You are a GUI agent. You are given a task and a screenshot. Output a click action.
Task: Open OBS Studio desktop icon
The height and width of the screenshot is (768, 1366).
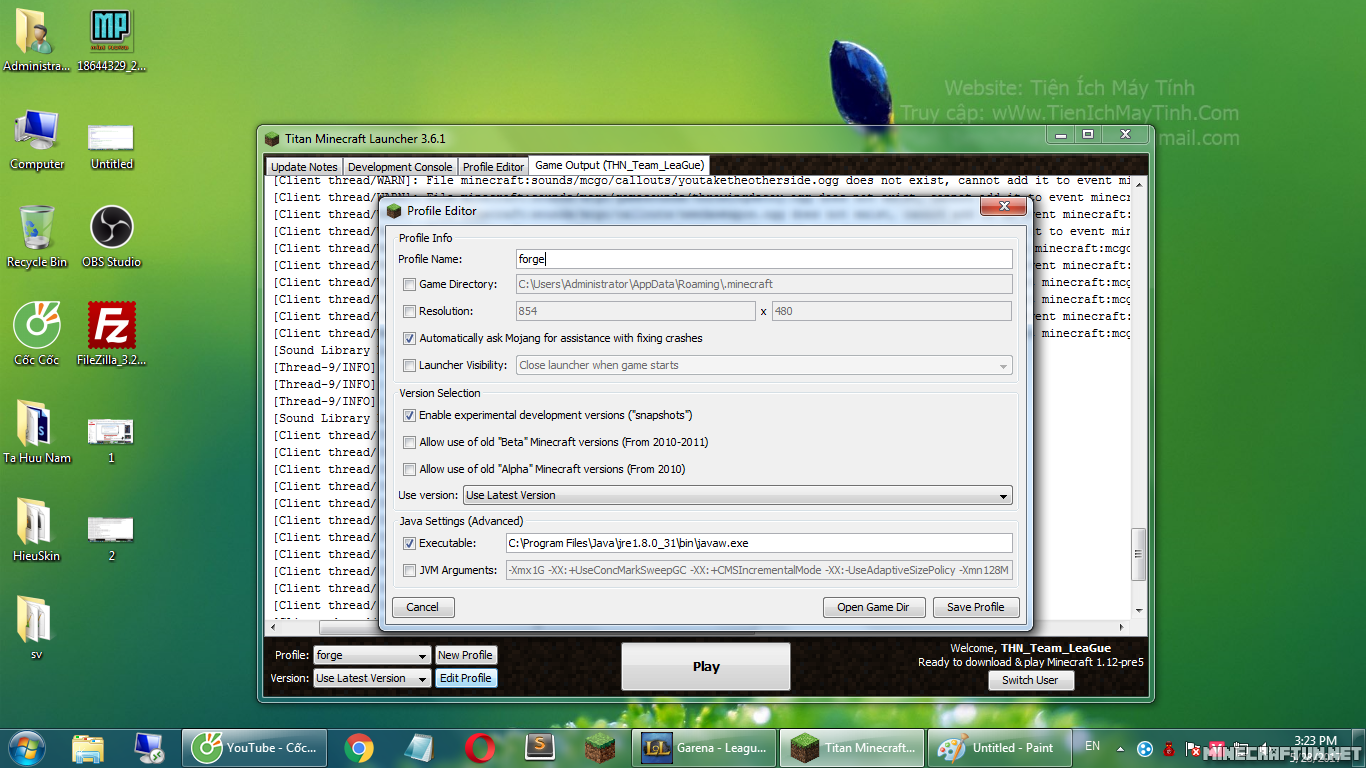point(111,230)
